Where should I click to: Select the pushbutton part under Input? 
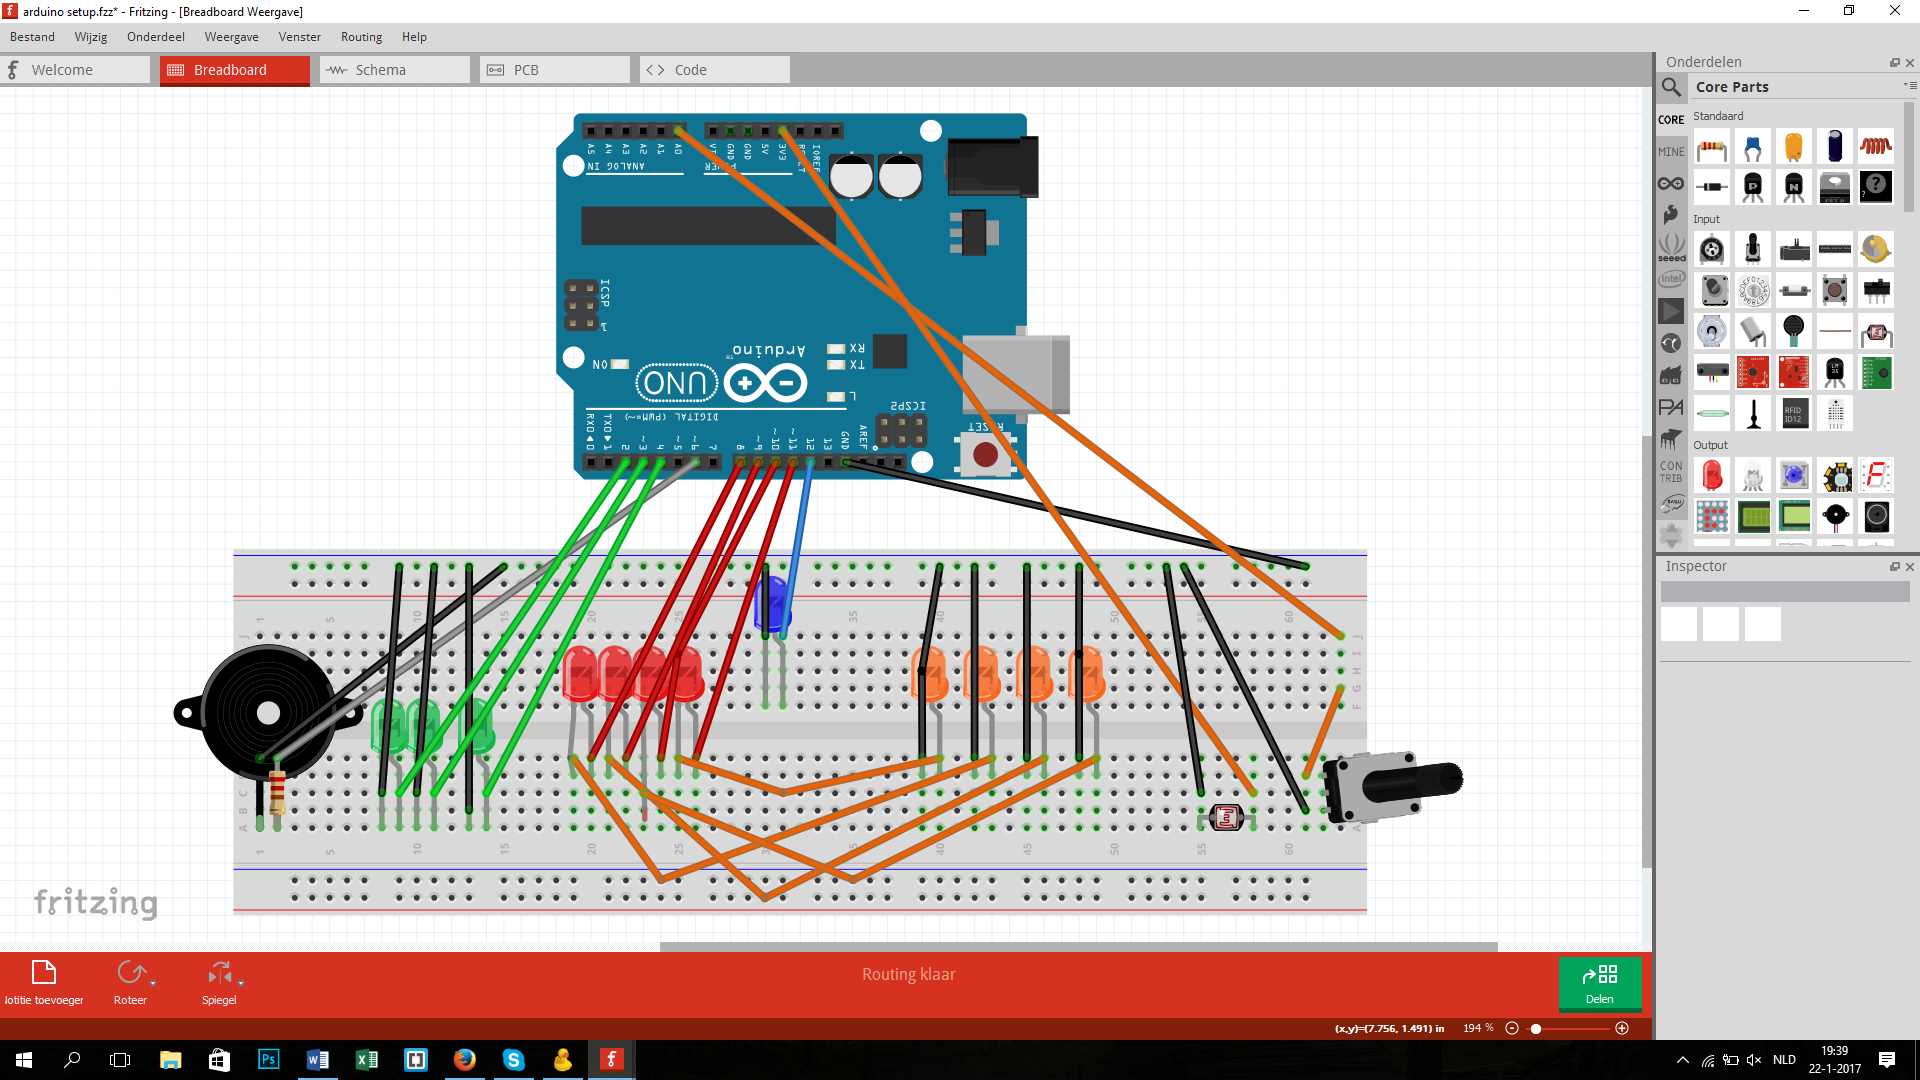click(x=1835, y=290)
